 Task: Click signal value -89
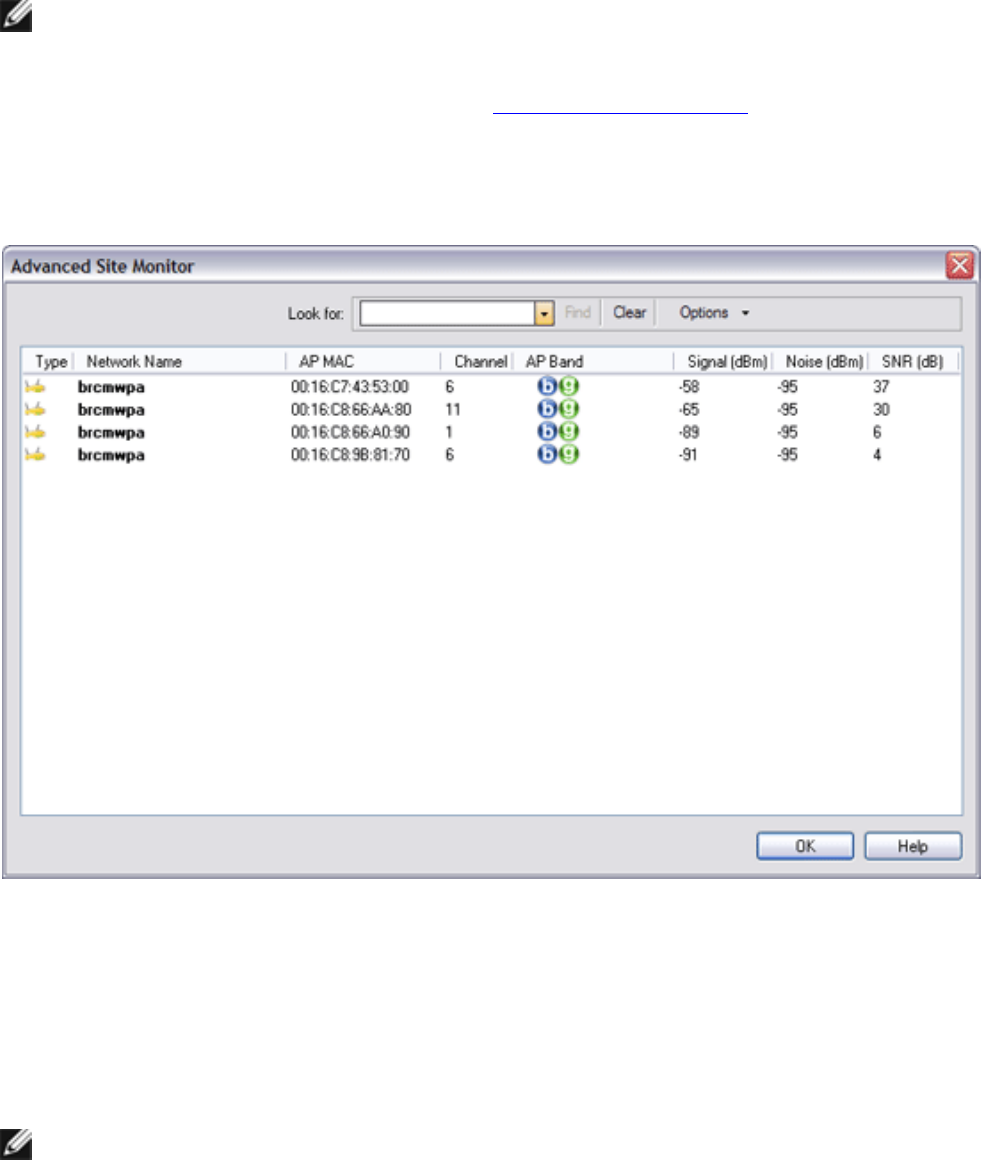(689, 432)
